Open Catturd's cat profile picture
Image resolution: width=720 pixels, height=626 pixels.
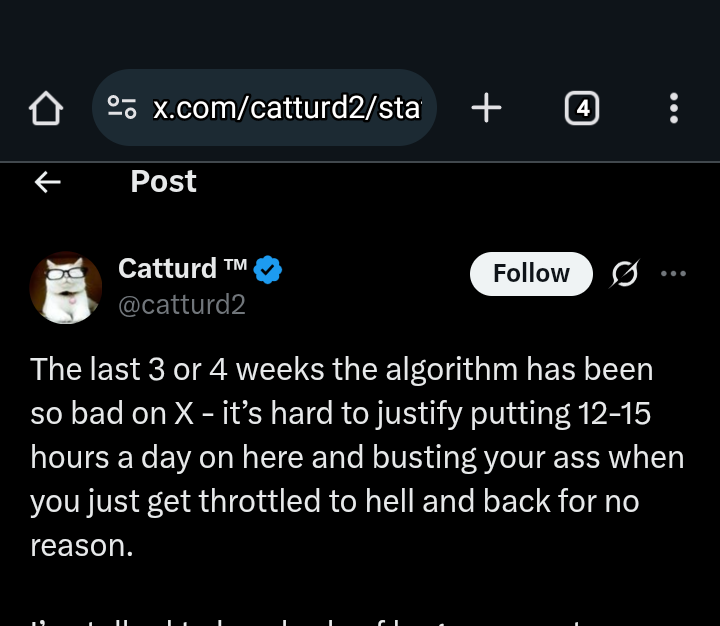[66, 288]
